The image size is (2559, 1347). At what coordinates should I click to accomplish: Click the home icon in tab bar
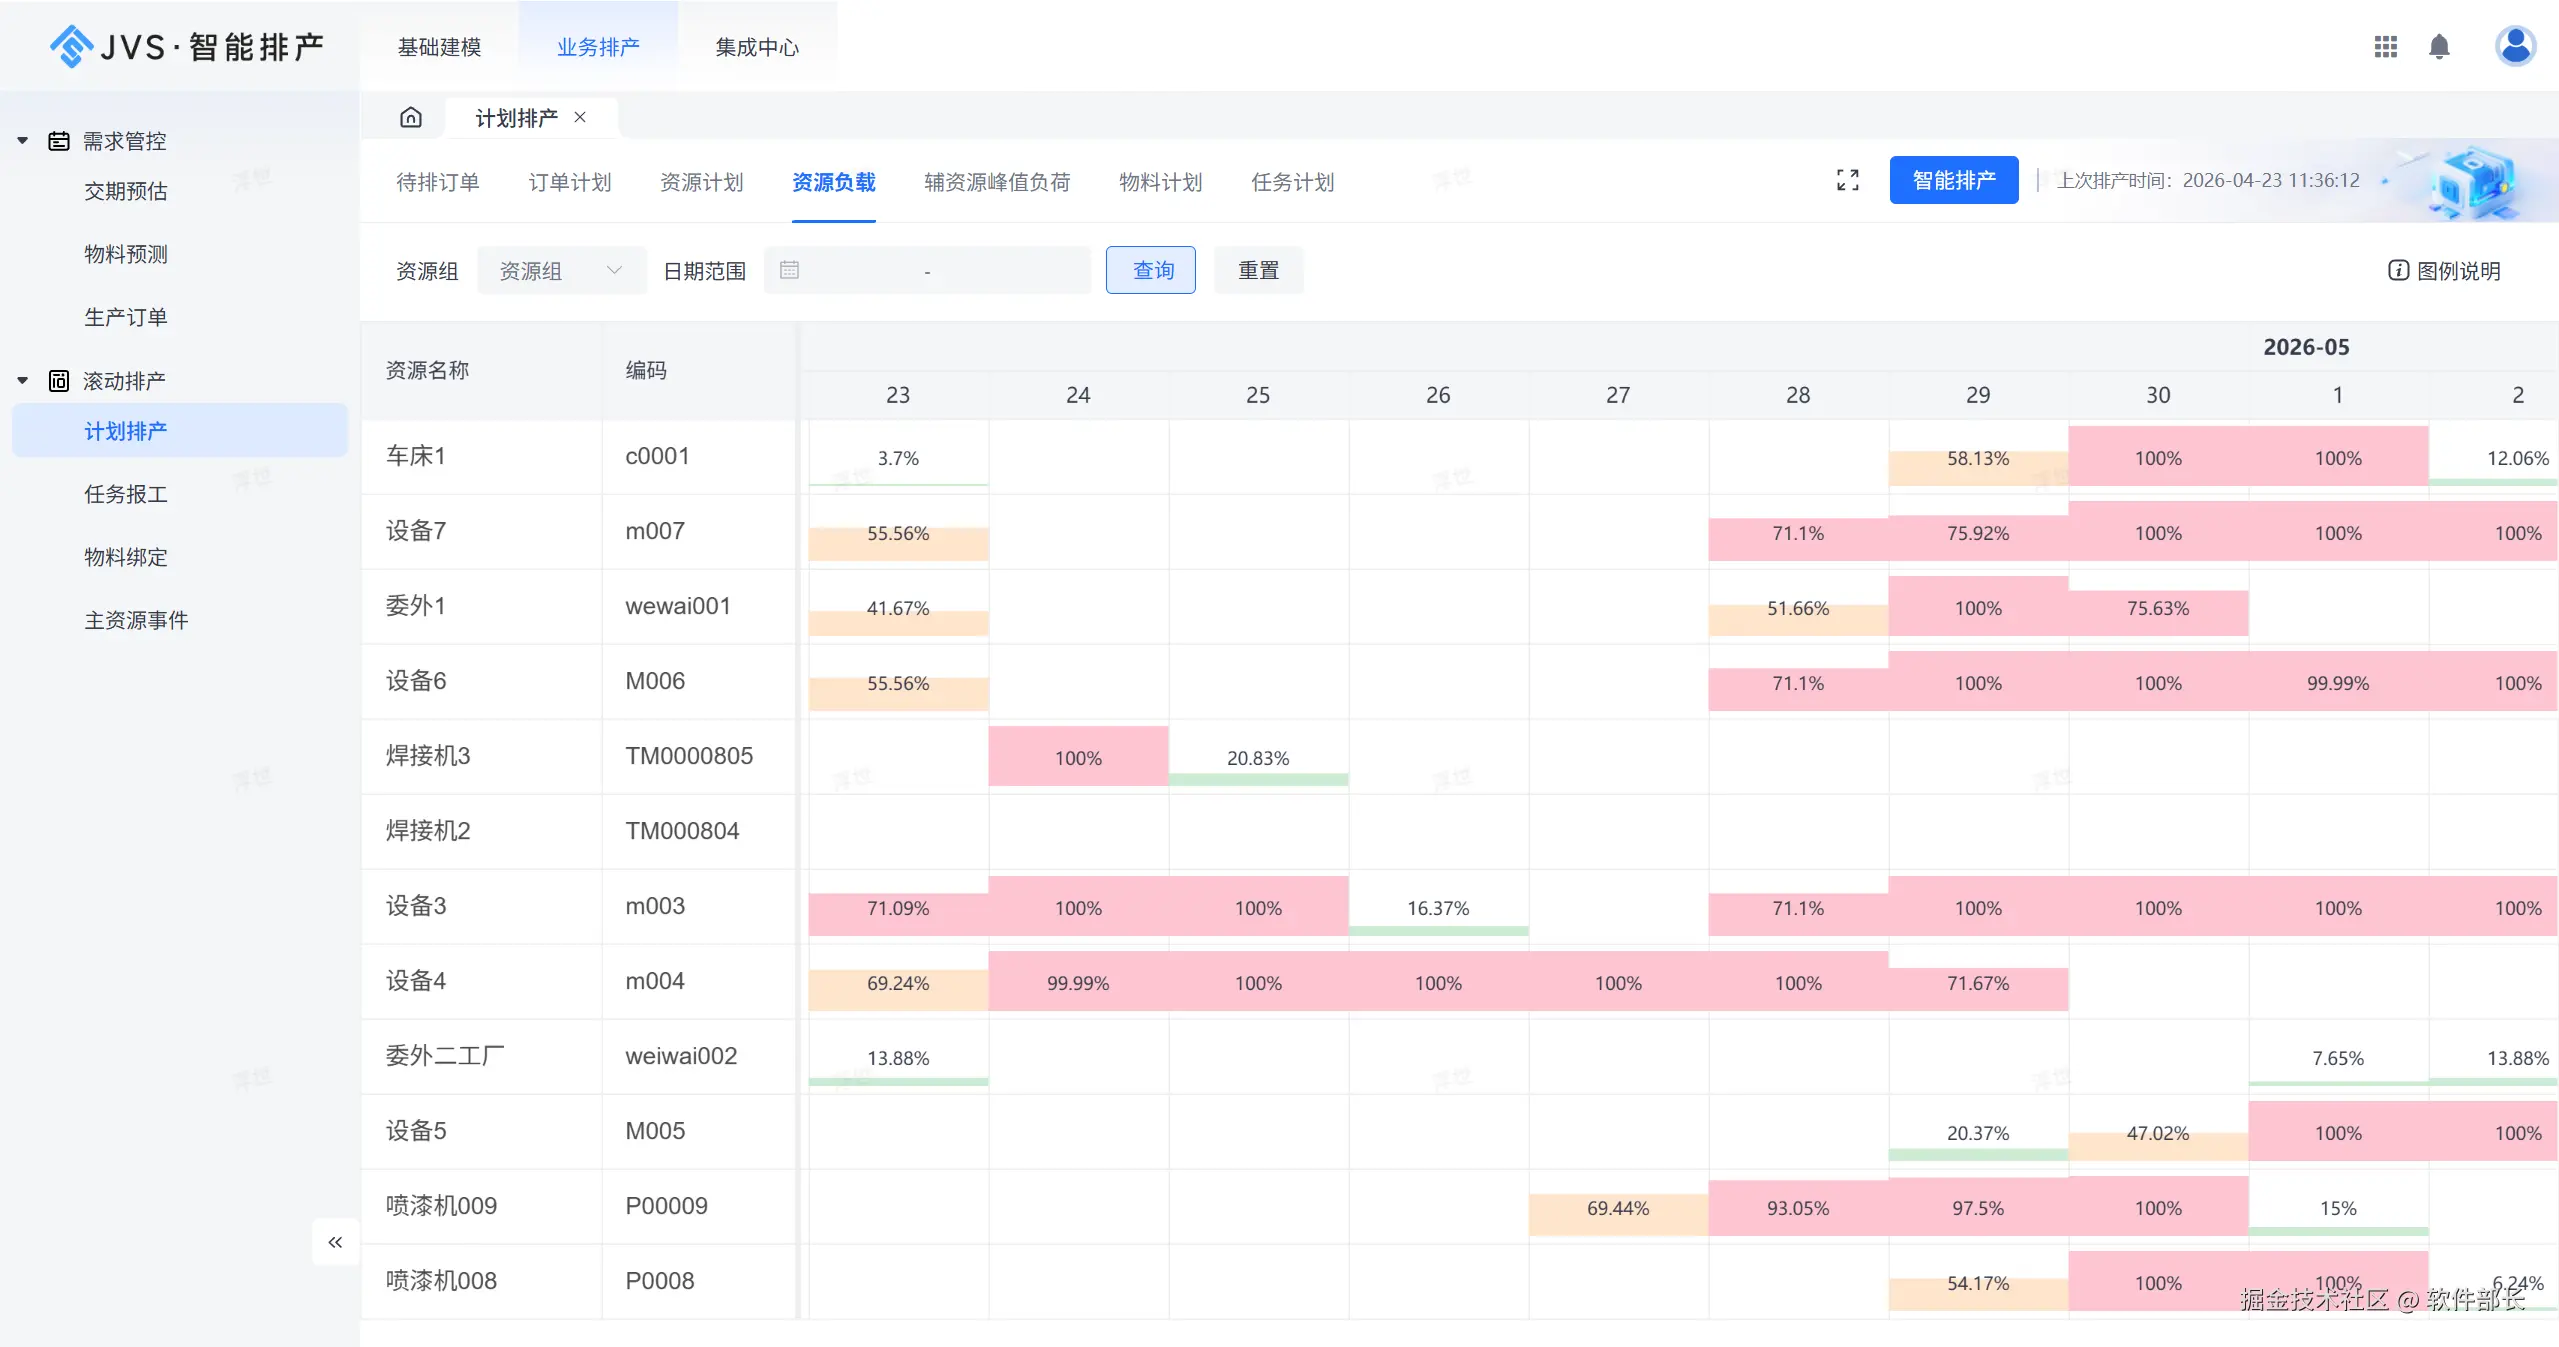click(411, 118)
